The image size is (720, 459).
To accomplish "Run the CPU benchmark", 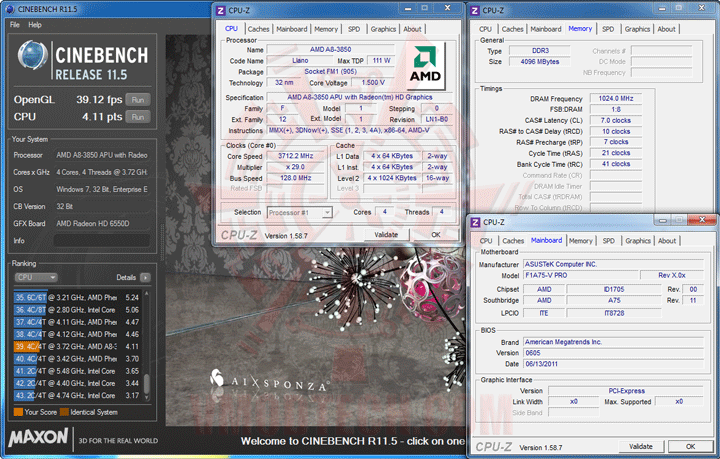I will [138, 117].
